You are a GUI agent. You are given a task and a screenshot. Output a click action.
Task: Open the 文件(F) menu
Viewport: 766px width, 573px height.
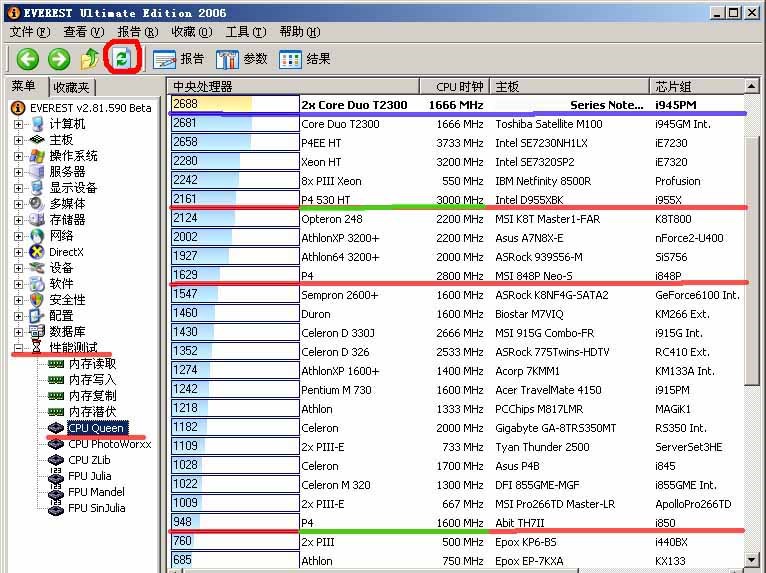coord(30,32)
